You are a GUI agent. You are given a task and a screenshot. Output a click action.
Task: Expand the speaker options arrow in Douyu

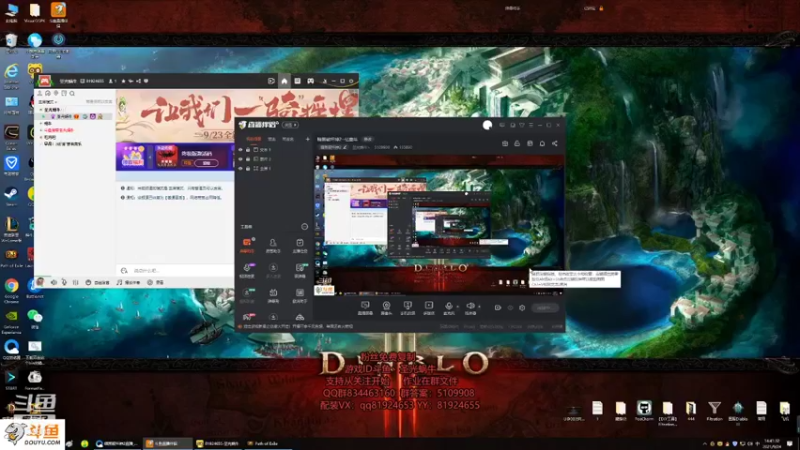click(x=479, y=307)
